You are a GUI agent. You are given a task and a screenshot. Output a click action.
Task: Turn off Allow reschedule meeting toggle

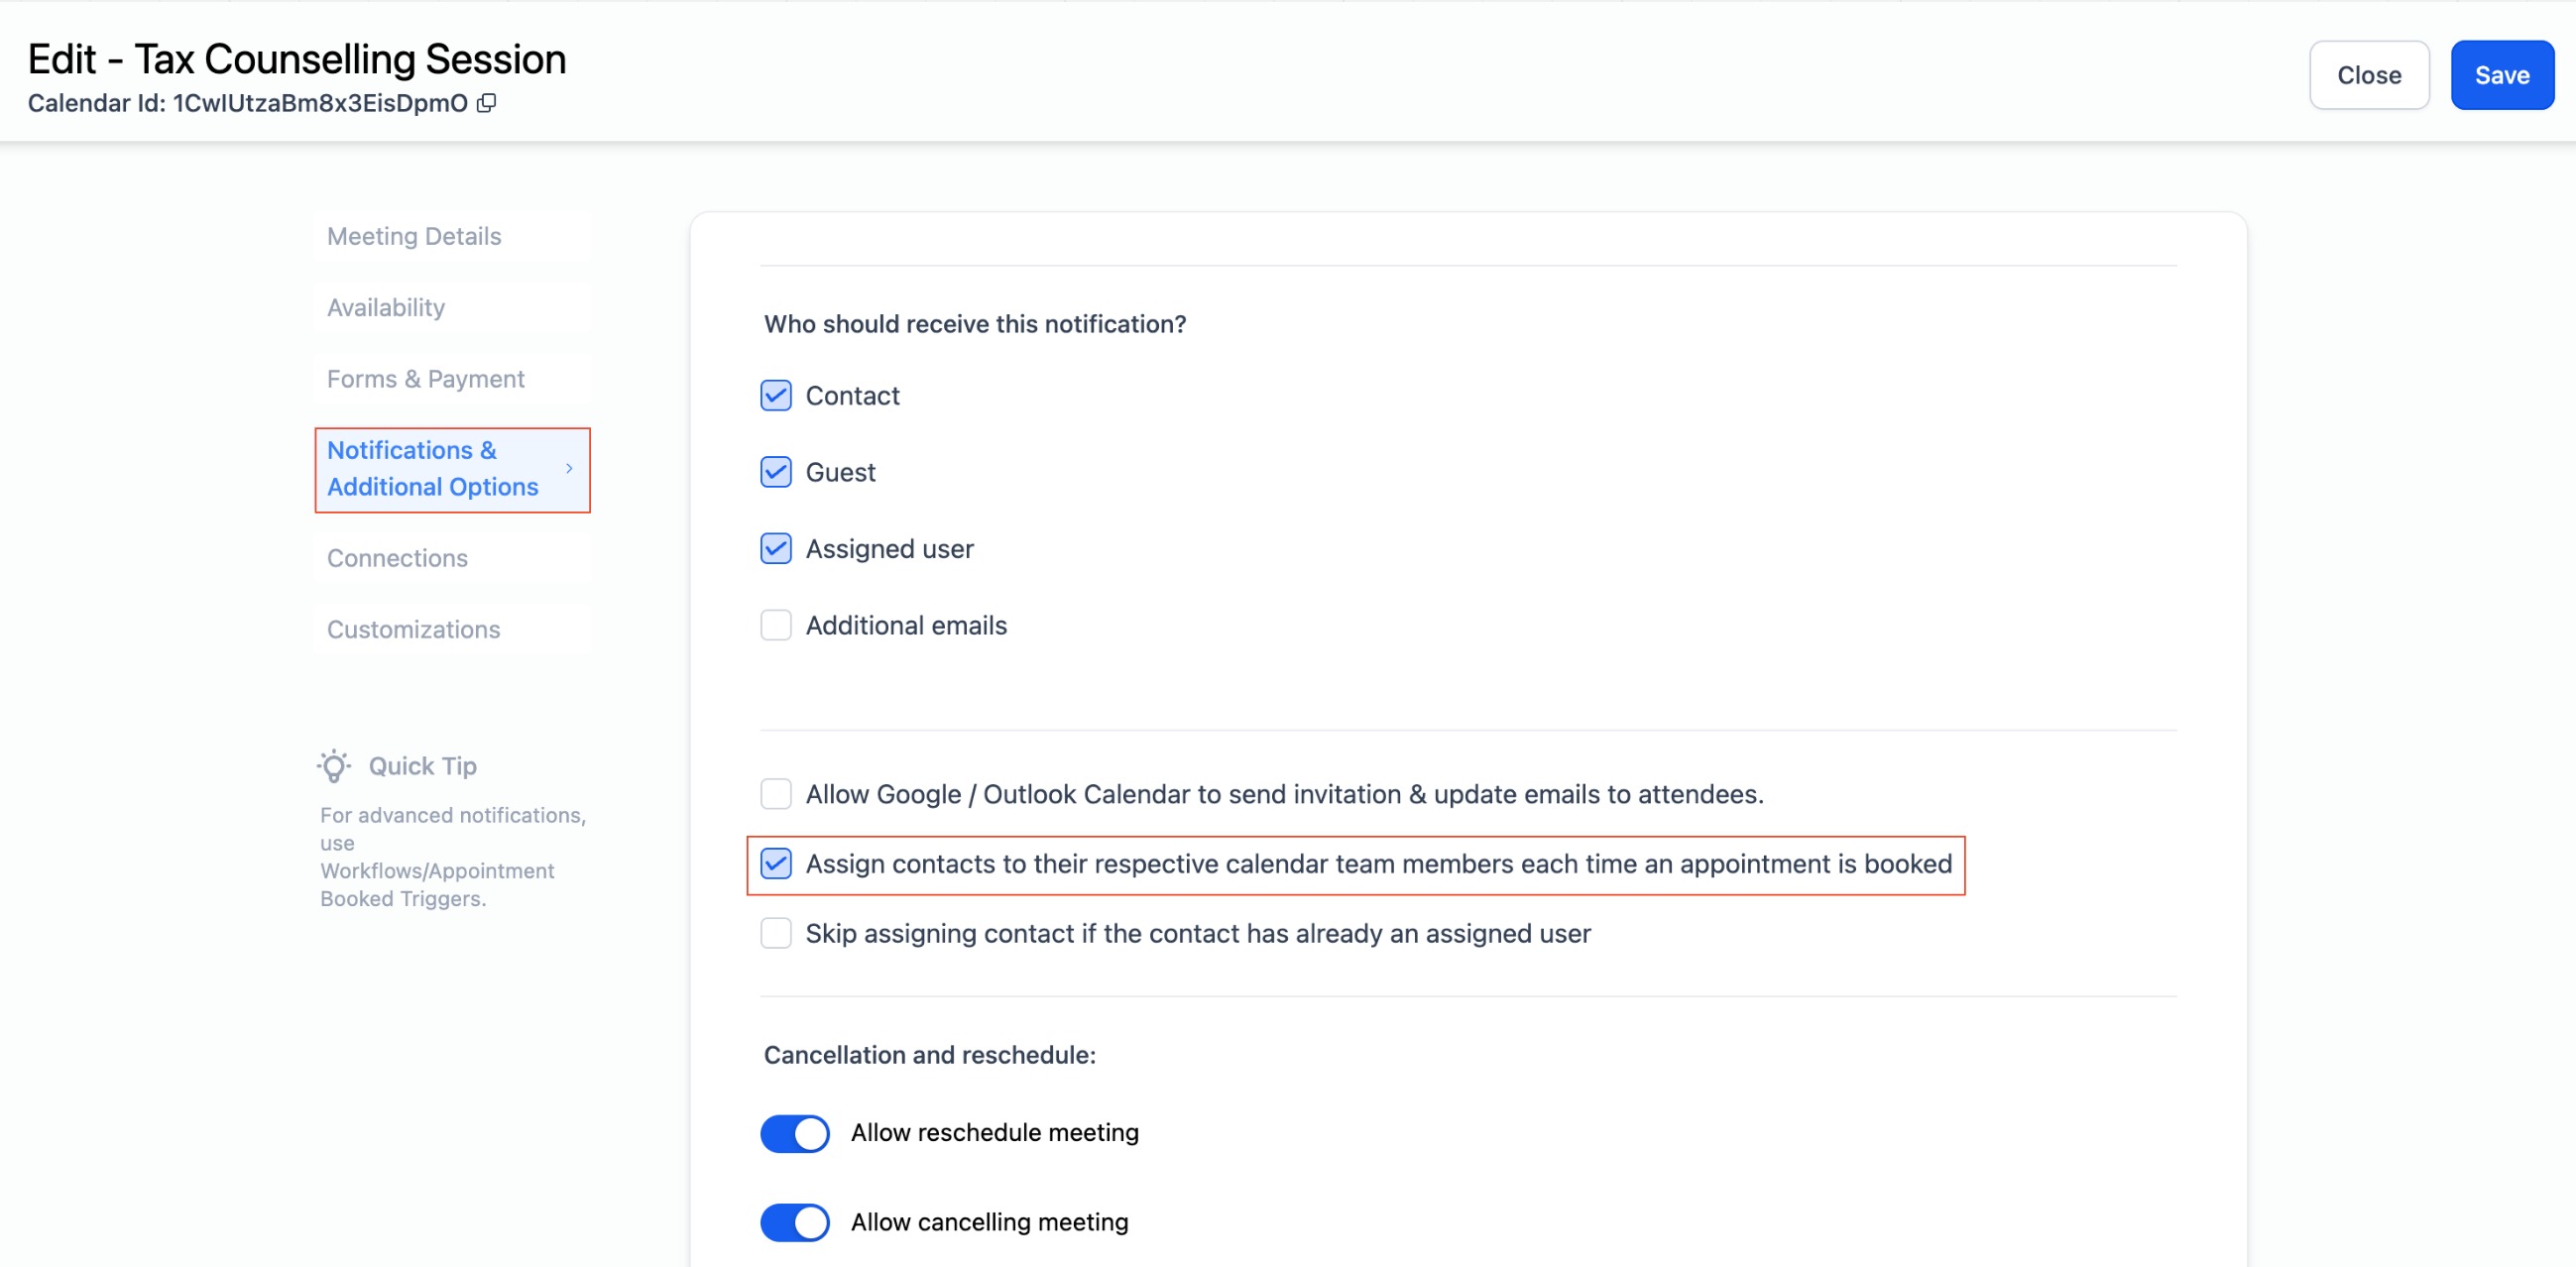point(795,1133)
